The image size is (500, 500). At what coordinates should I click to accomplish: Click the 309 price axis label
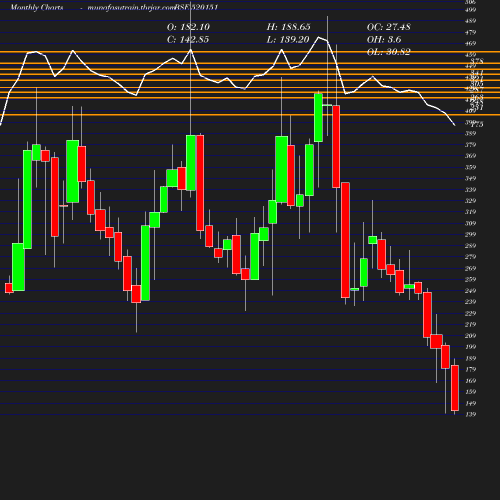[470, 223]
